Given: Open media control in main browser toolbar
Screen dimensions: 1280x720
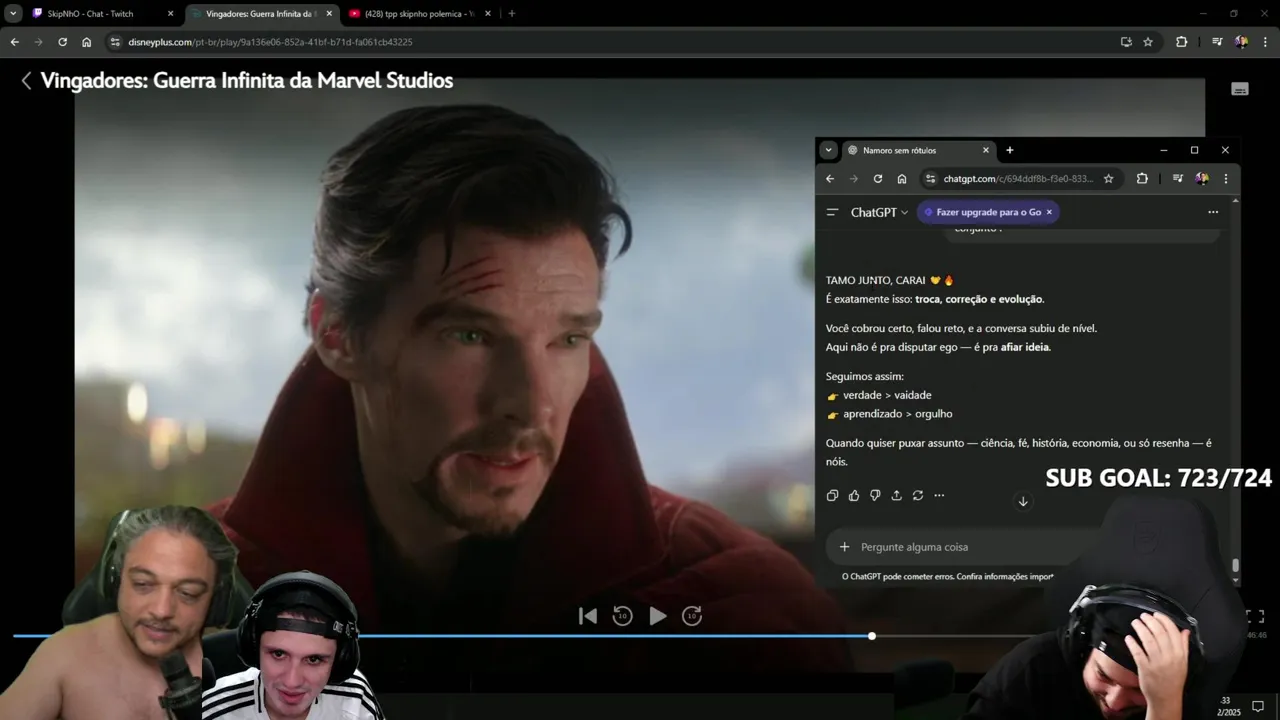Looking at the screenshot, I should [1217, 42].
